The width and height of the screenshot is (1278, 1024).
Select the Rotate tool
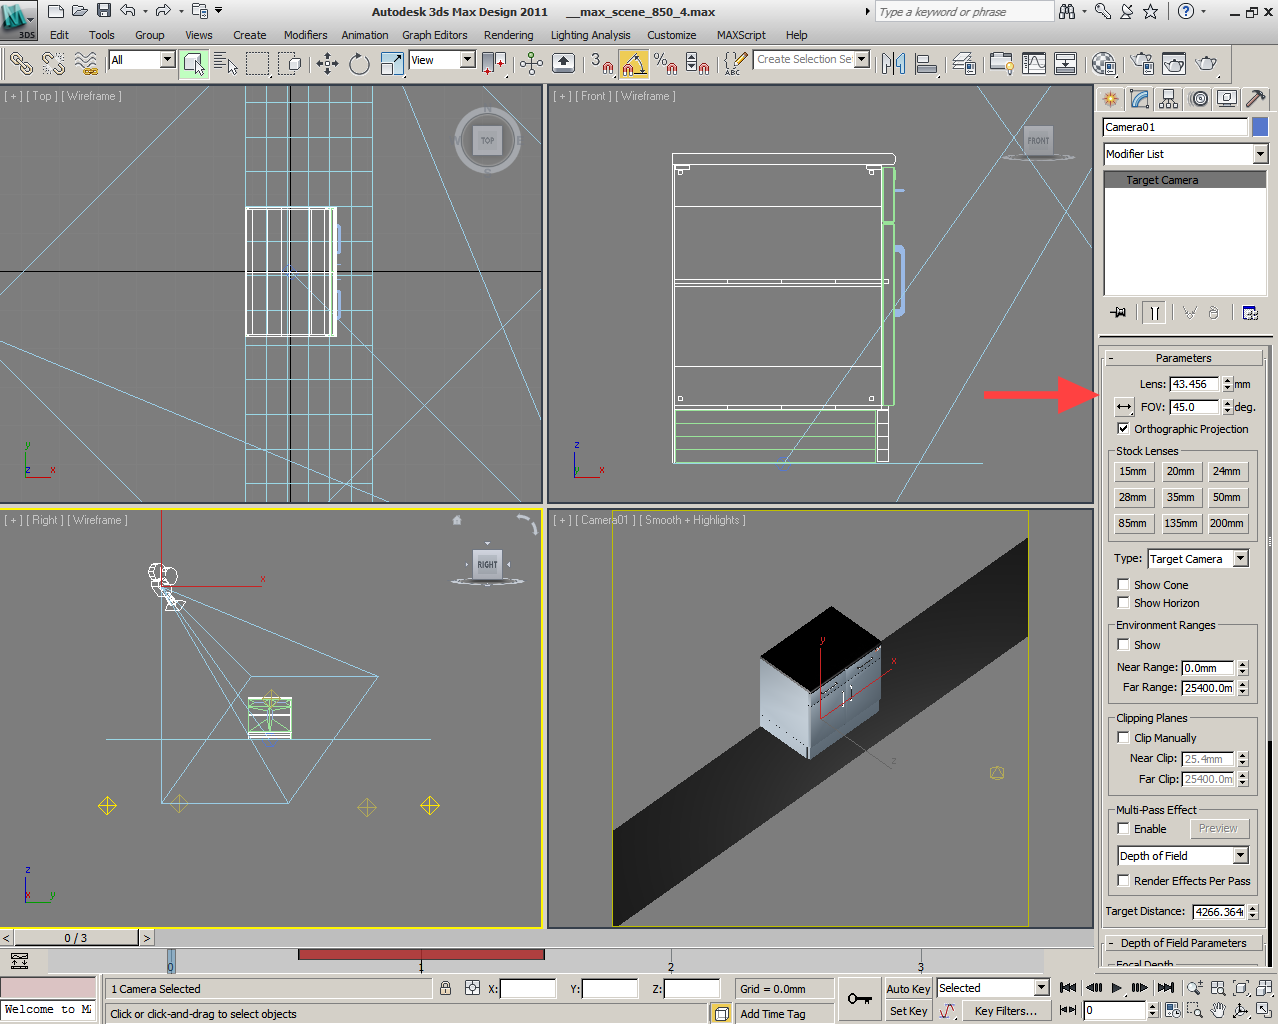tap(359, 64)
